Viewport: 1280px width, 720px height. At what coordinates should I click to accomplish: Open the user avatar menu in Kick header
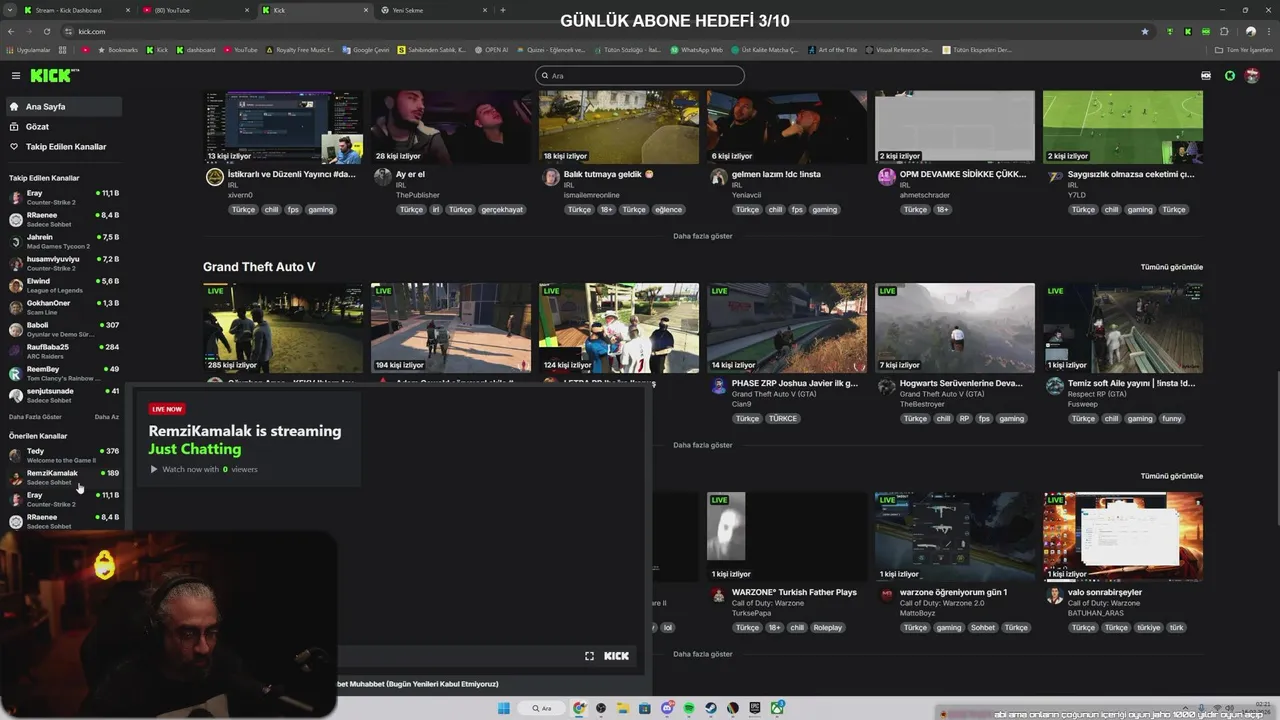click(1251, 76)
